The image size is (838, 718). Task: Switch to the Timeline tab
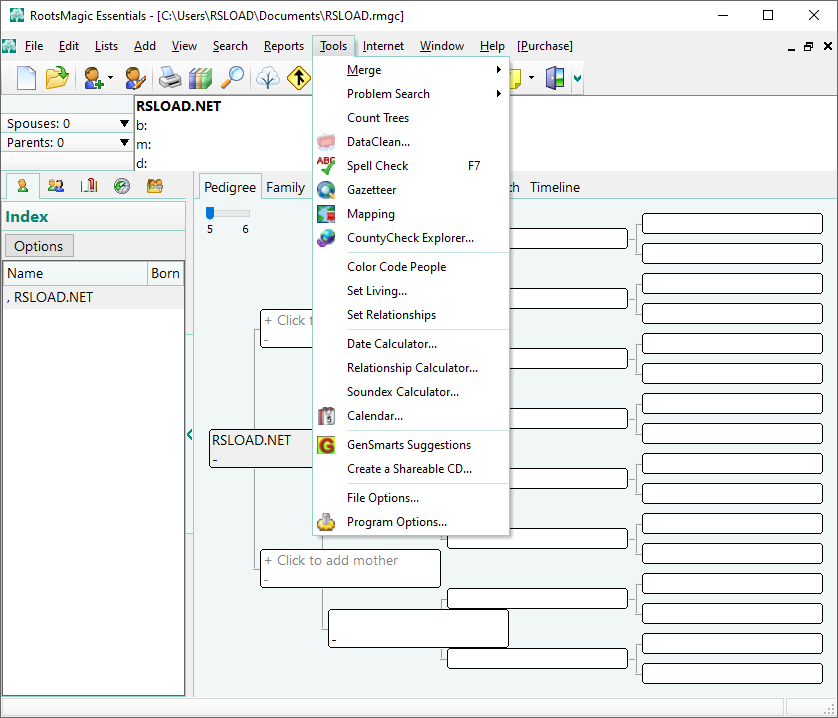(x=555, y=187)
